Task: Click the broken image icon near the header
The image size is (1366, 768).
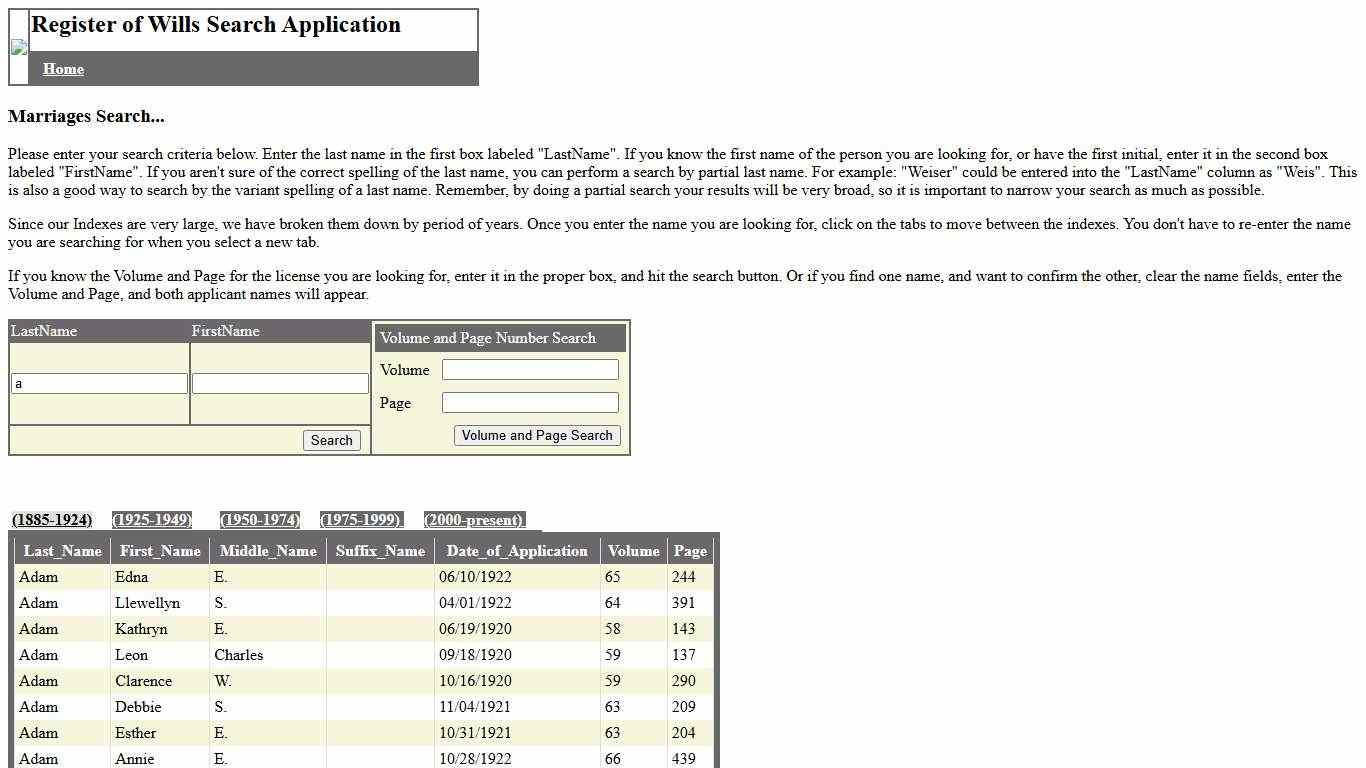Action: [x=17, y=46]
